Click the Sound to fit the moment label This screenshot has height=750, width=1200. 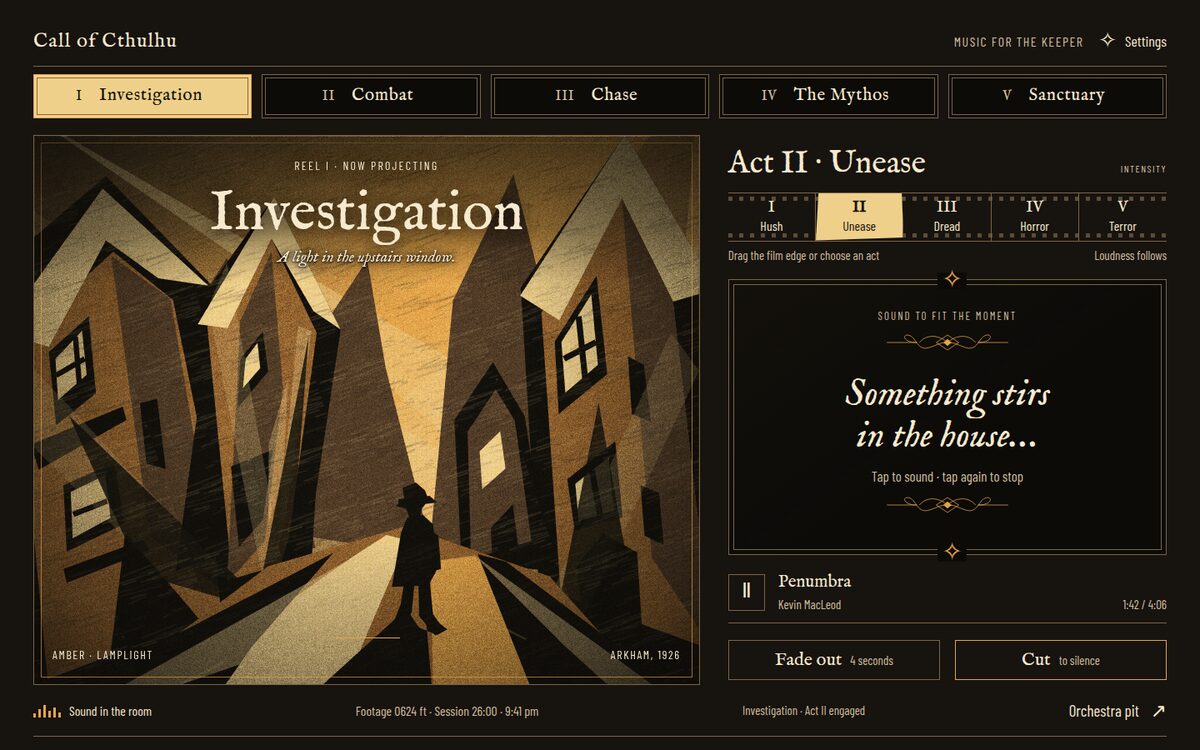(x=947, y=316)
